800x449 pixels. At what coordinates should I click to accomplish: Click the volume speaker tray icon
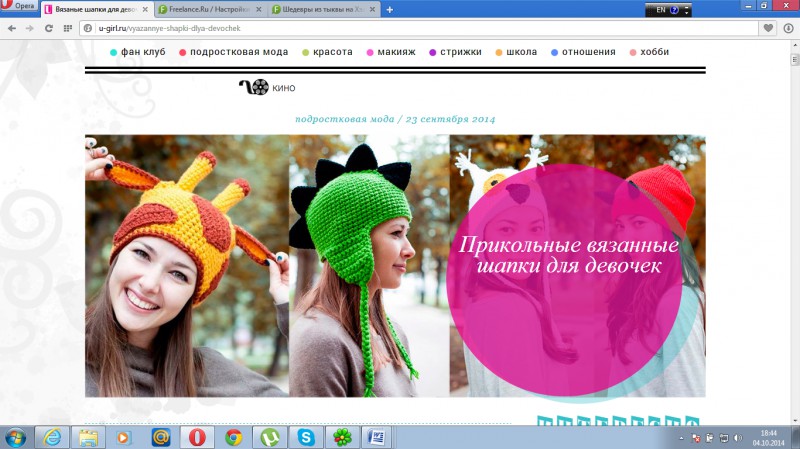(738, 438)
